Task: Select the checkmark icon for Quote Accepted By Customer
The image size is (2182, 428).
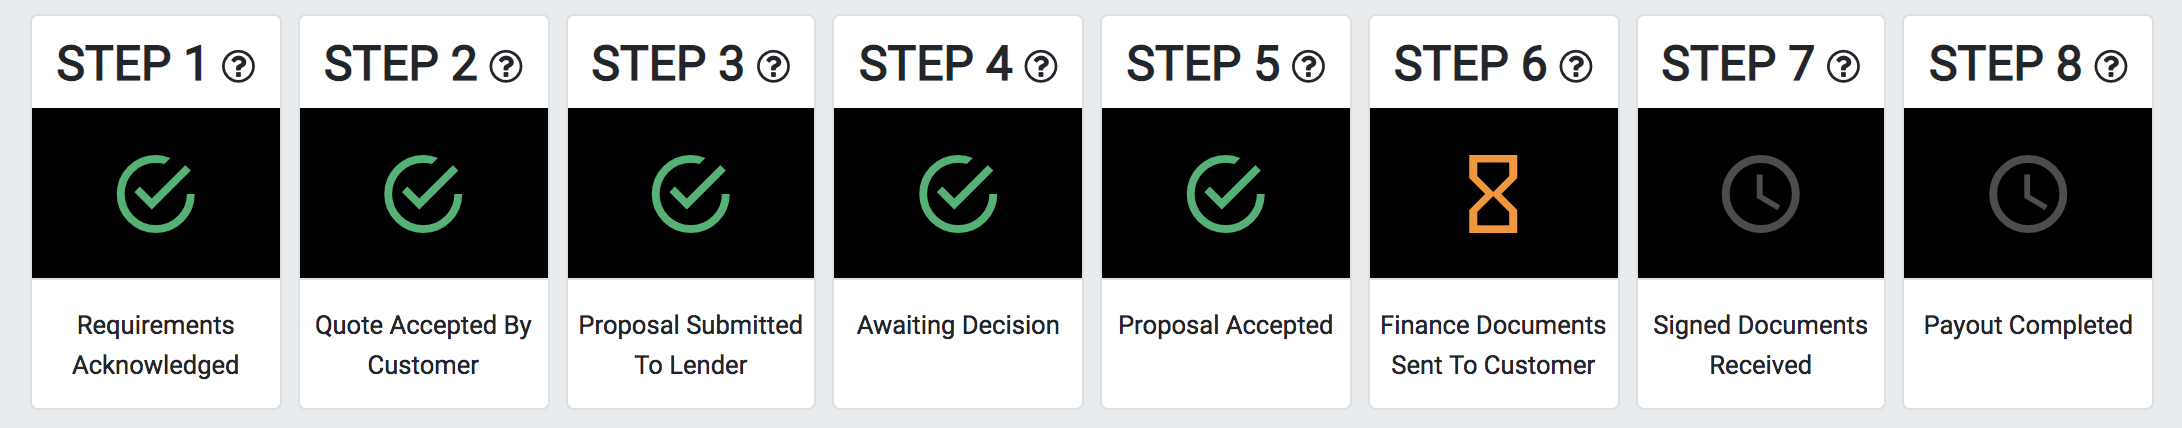Action: (x=423, y=194)
